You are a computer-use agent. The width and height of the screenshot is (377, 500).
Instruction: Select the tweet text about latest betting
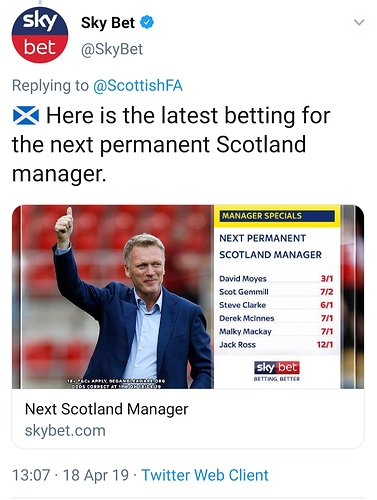click(171, 145)
